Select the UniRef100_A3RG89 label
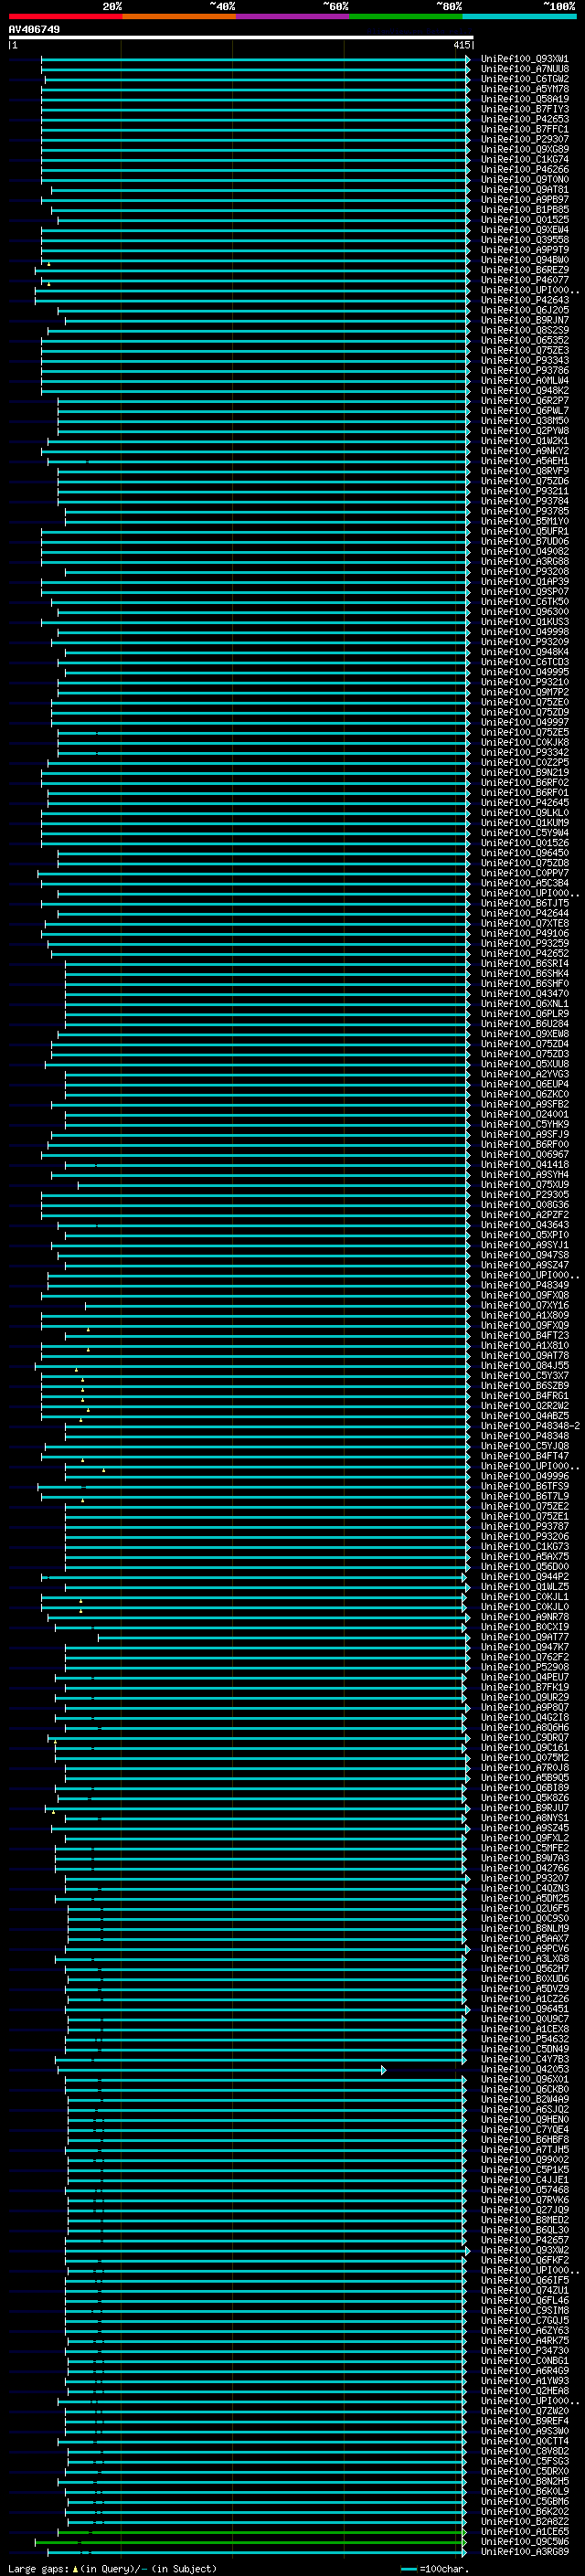Screen dimensions: 585x2576 coord(525,2551)
